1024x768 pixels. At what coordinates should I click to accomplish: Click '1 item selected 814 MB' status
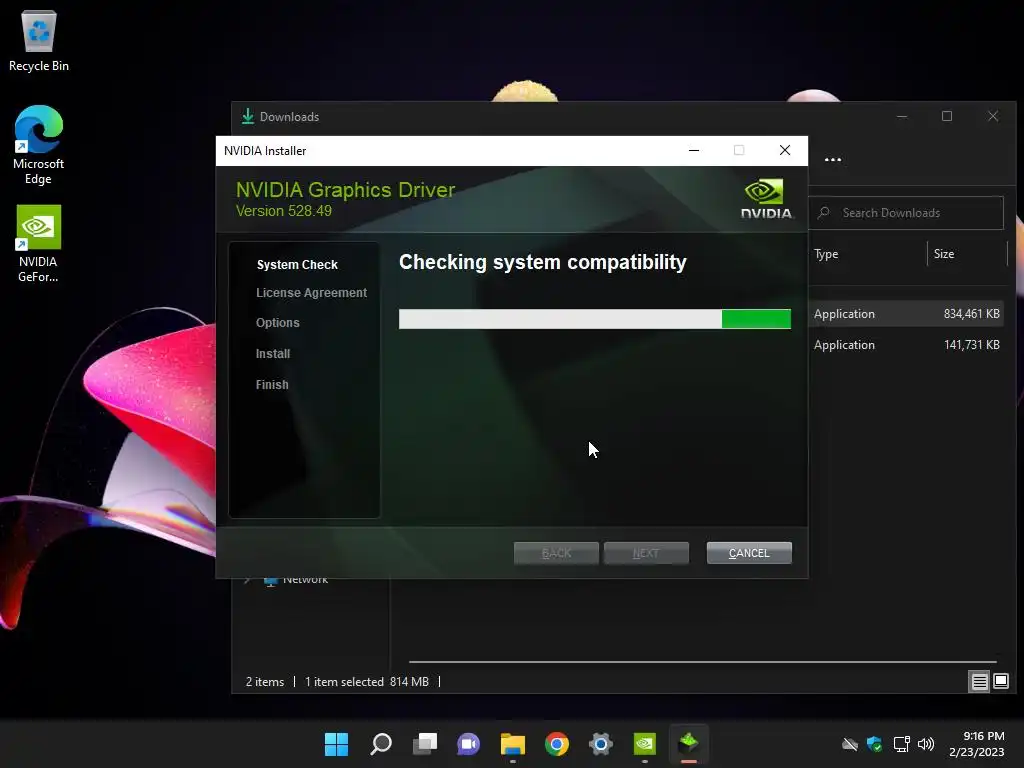(x=367, y=682)
